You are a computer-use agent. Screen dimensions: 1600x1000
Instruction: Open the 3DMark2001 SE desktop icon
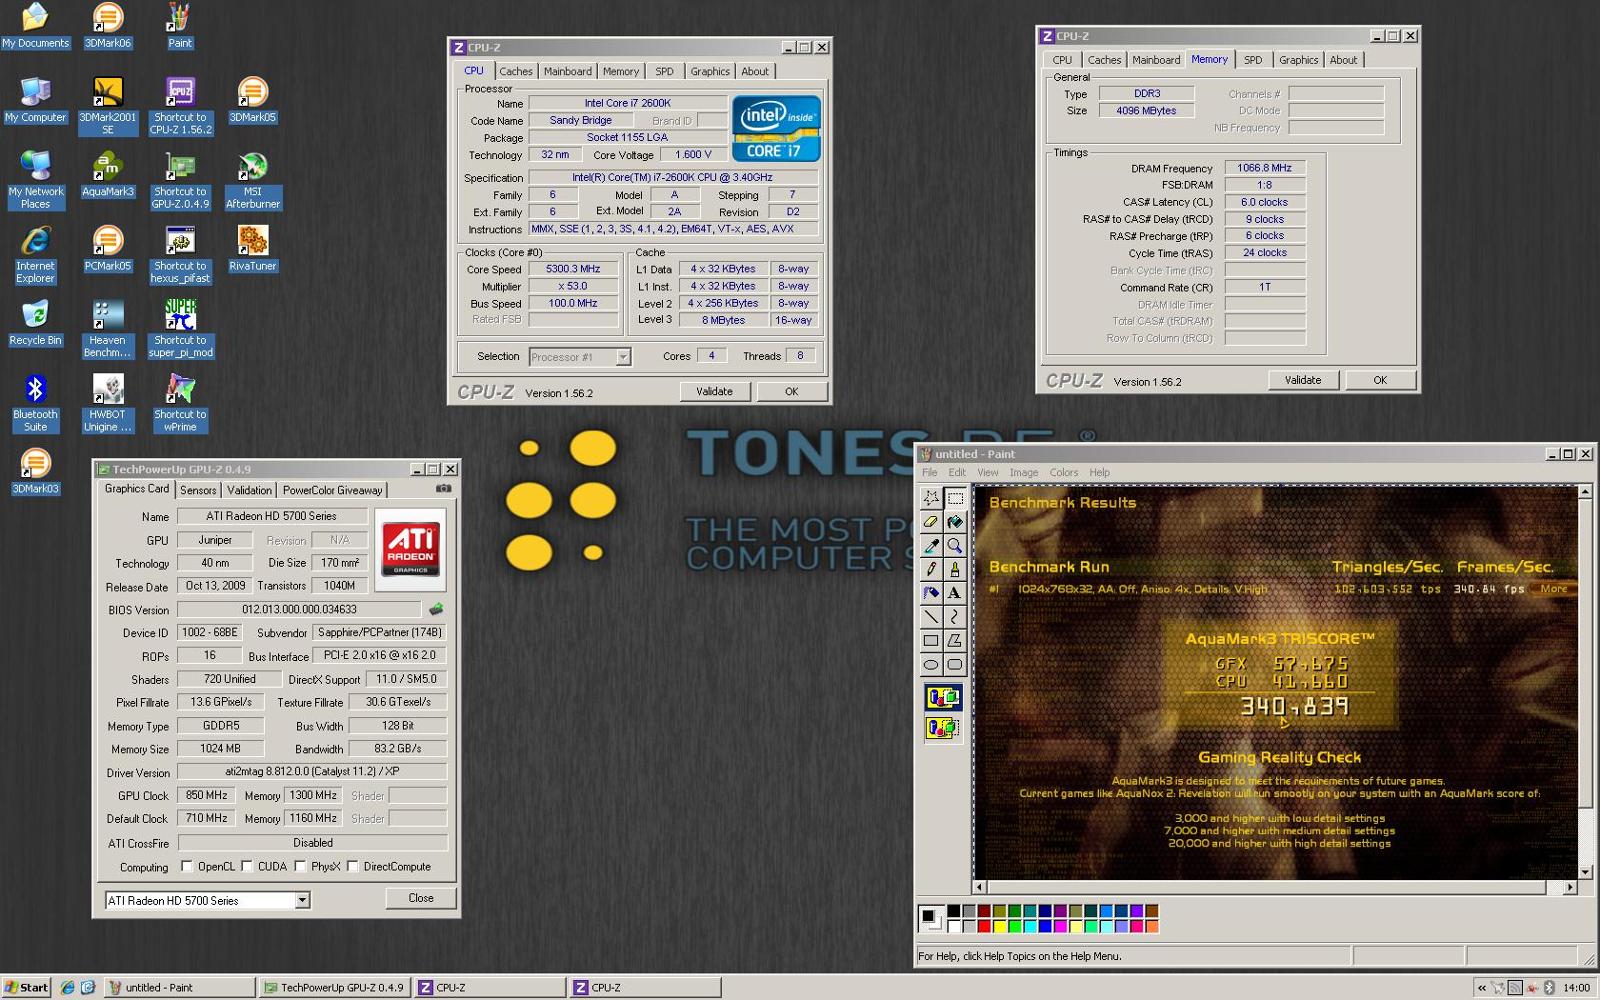point(107,106)
